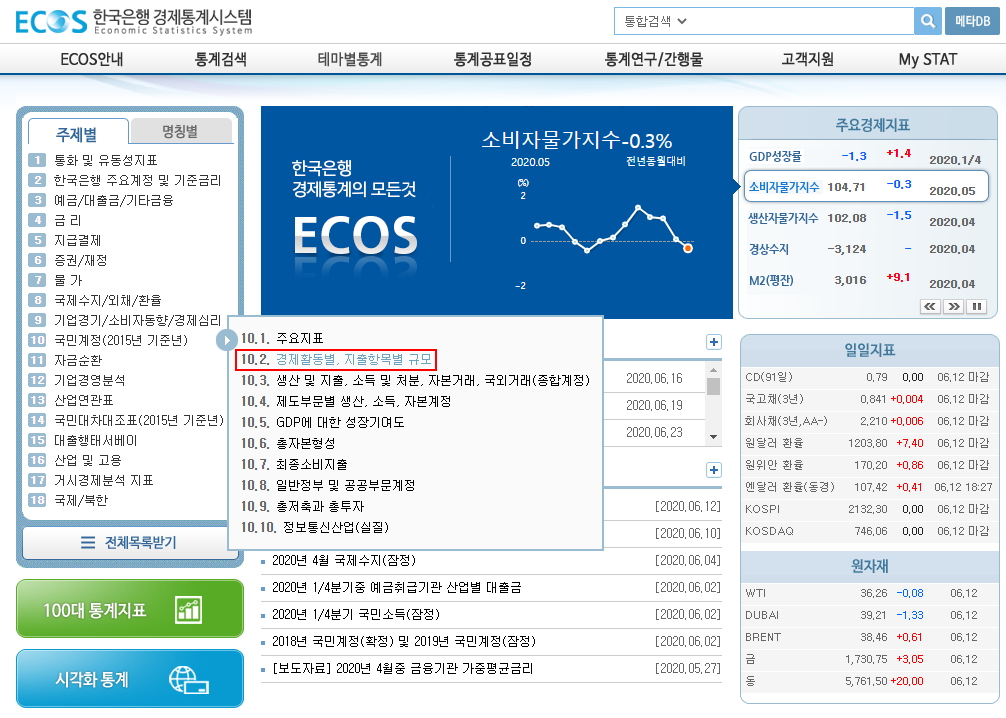
Task: Go to ECOS logo home
Action: 134,21
